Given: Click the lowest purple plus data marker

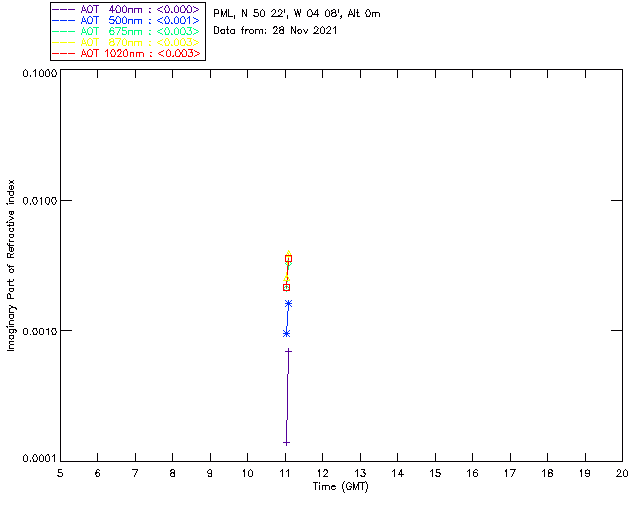Looking at the screenshot, I should pyautogui.click(x=286, y=443).
